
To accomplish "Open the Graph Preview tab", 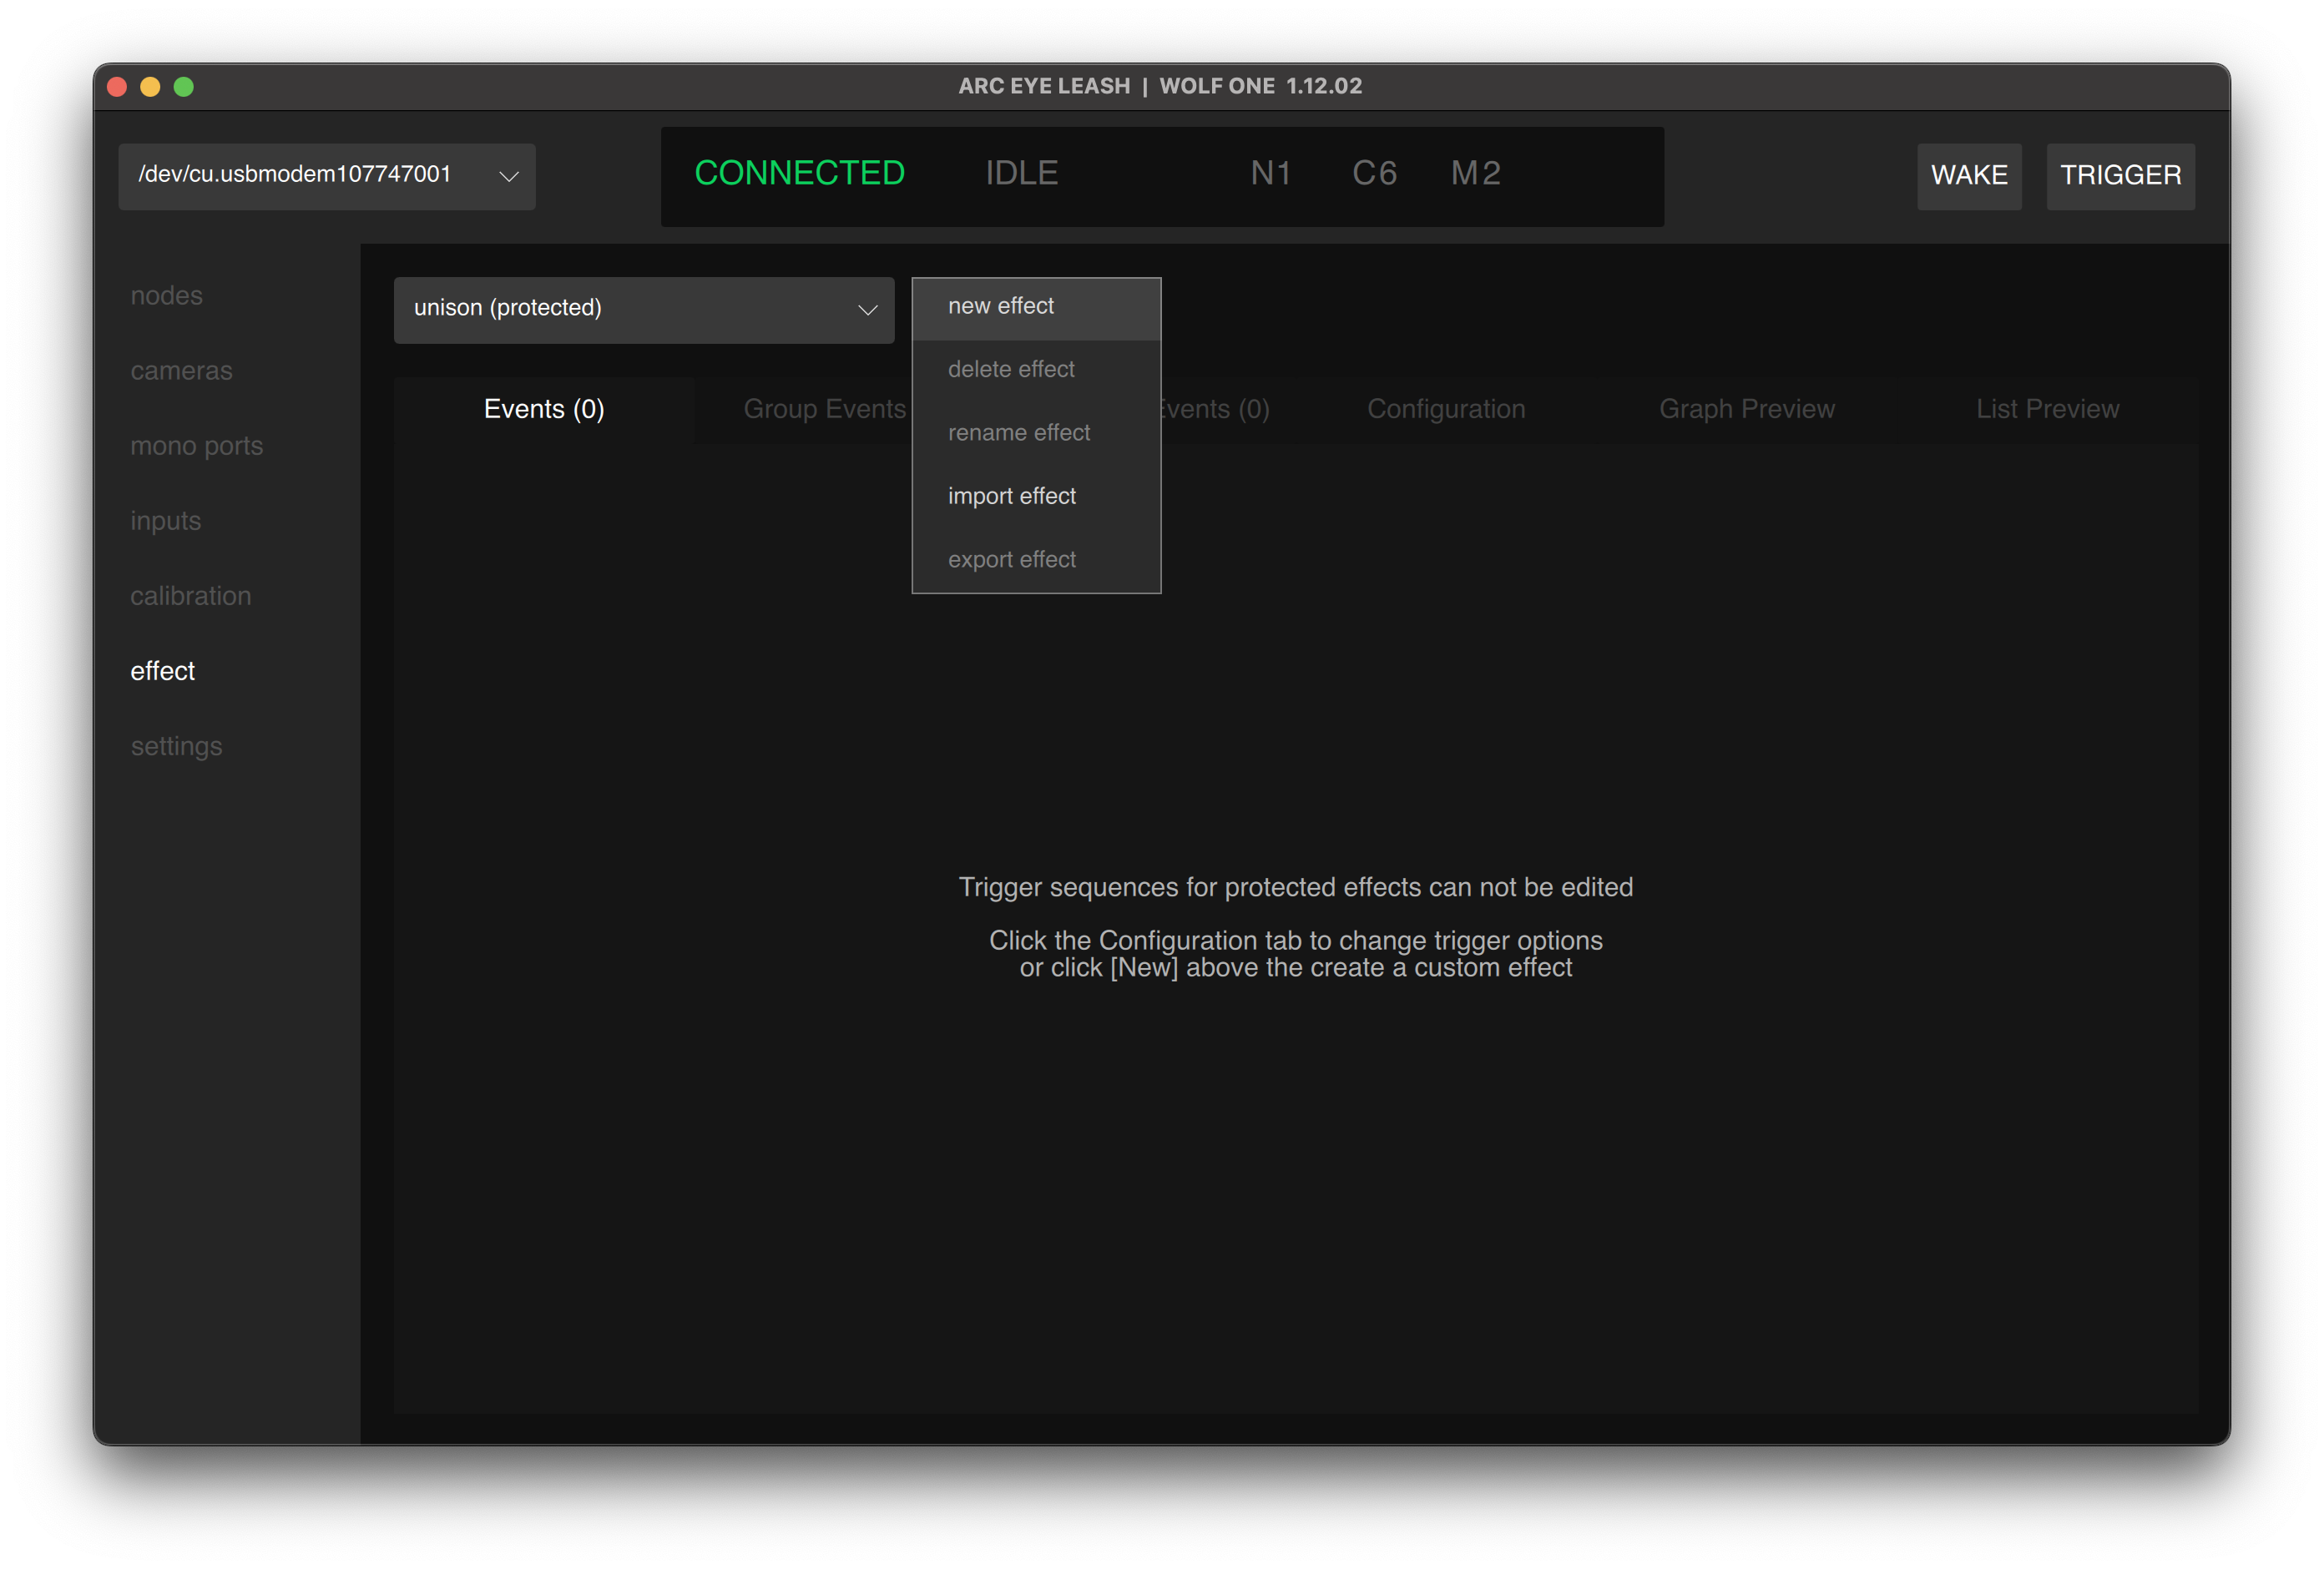I will [1746, 409].
